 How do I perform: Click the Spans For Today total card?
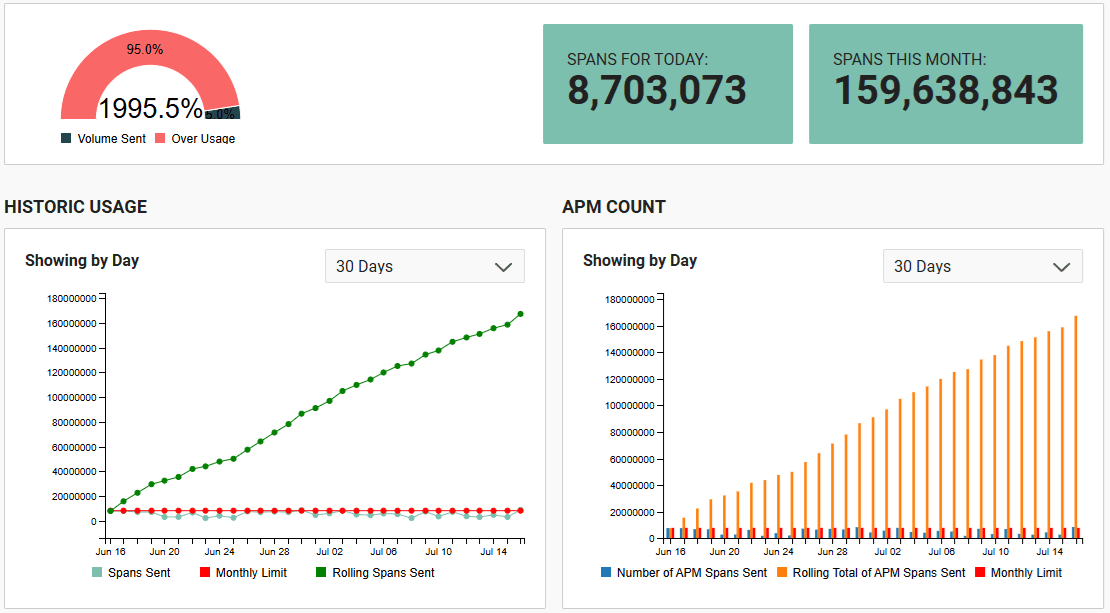[x=667, y=84]
